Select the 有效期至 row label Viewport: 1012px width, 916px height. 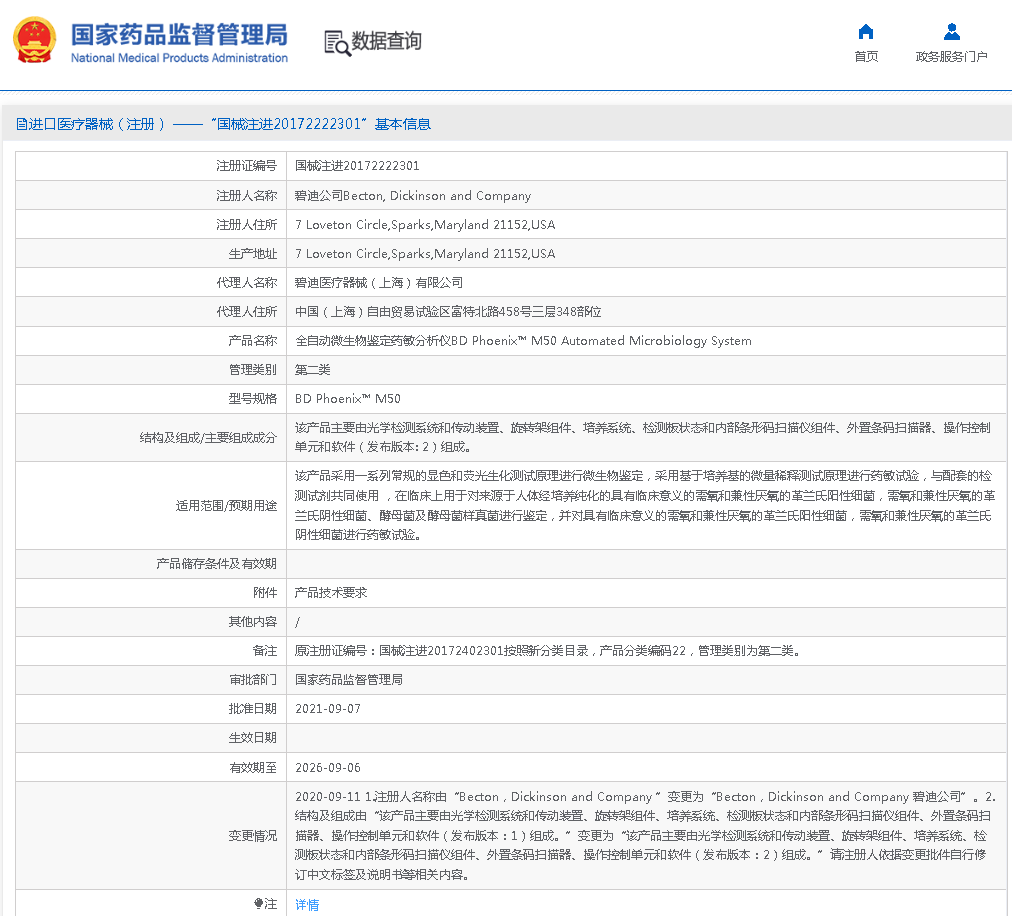coord(252,768)
